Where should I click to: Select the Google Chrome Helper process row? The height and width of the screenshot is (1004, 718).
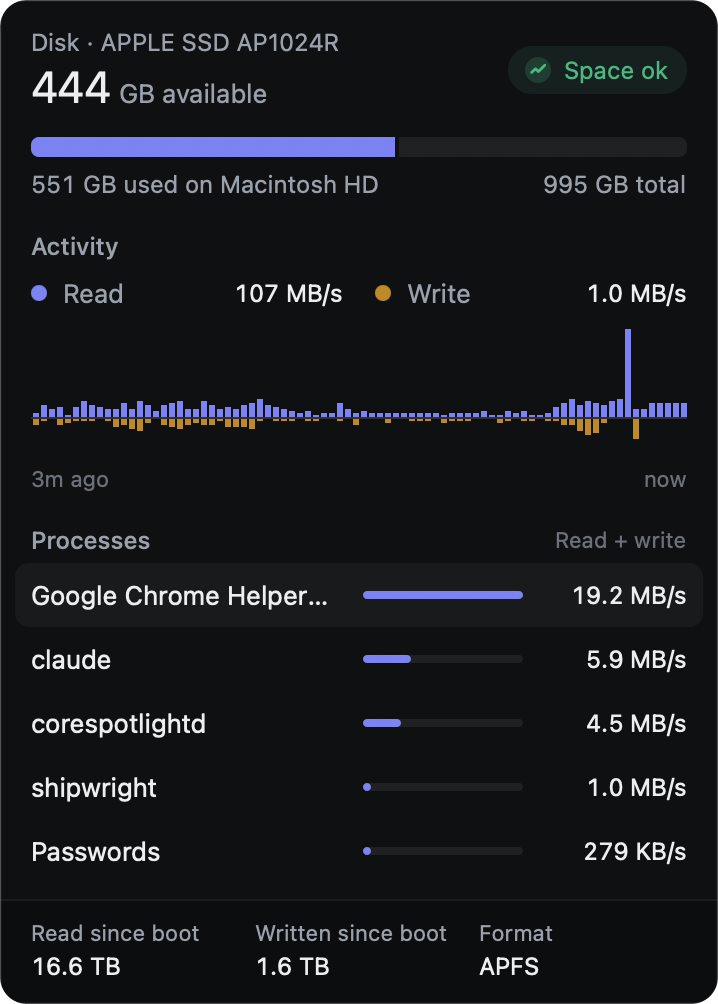click(359, 595)
